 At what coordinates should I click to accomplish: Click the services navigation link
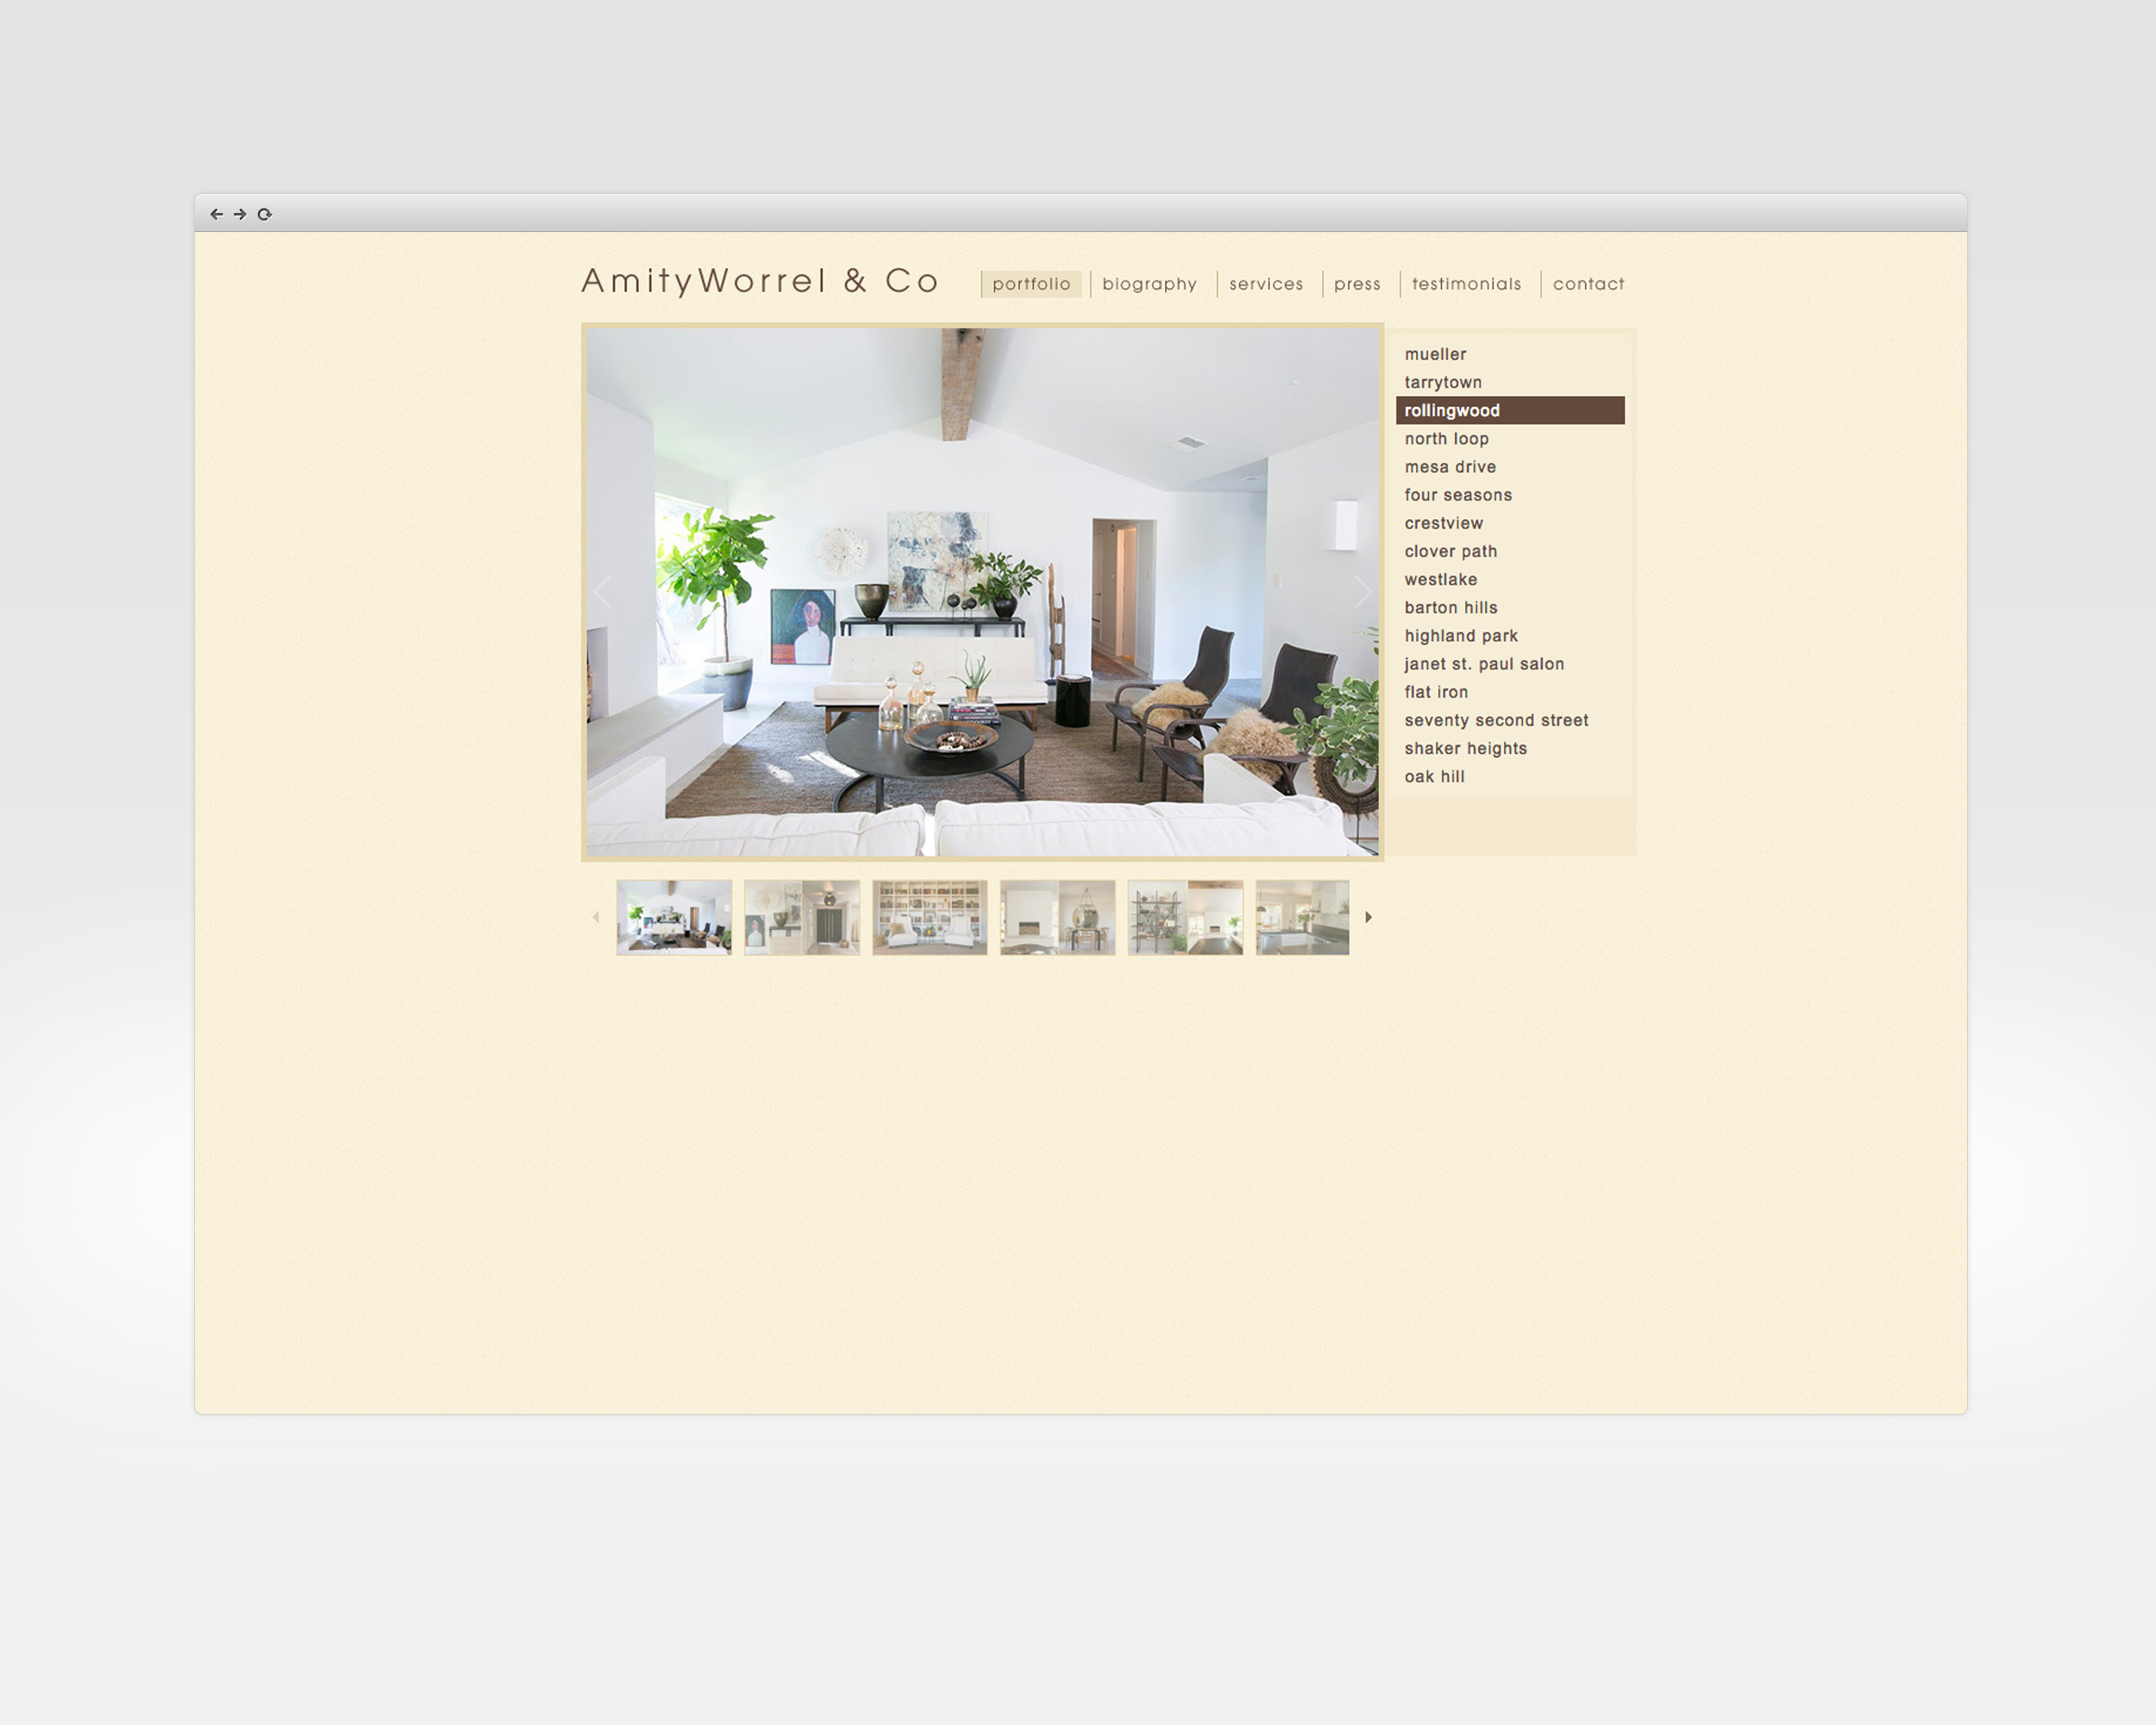point(1267,284)
